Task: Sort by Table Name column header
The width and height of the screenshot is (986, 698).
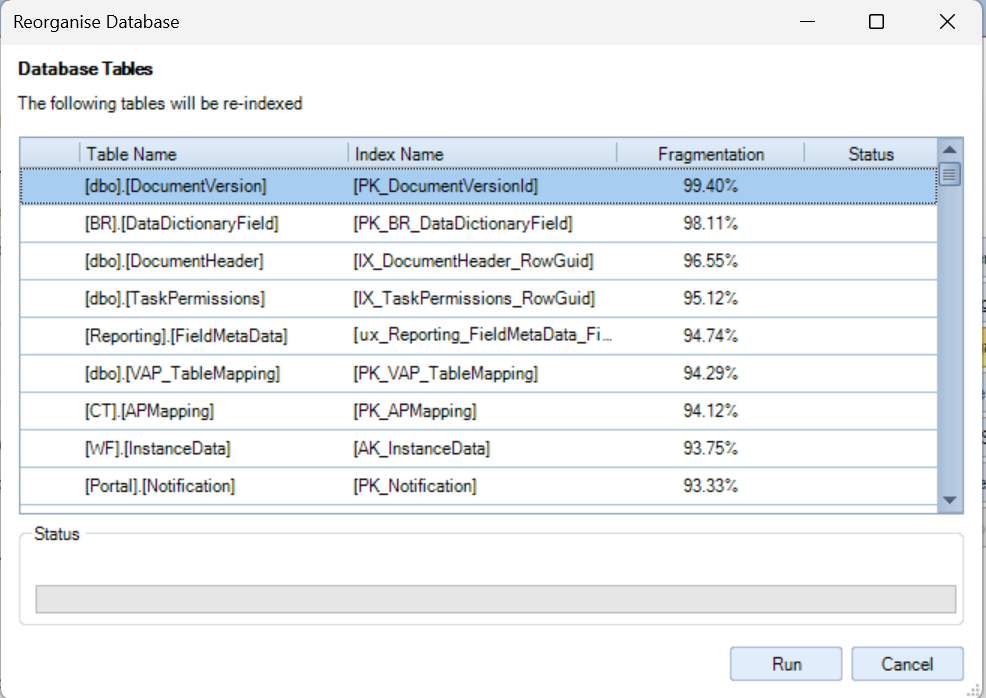Action: pos(213,154)
